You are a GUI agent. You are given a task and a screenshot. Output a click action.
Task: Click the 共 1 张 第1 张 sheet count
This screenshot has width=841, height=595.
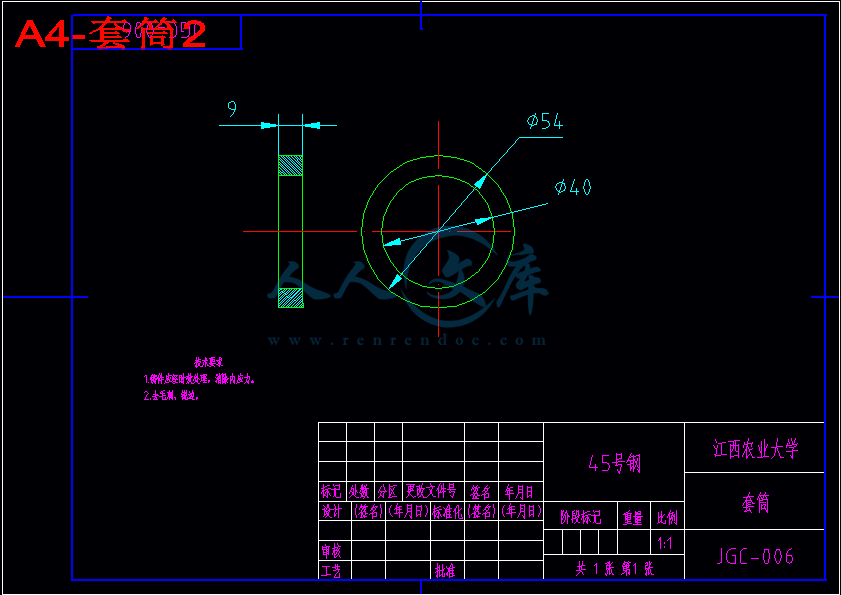[614, 569]
